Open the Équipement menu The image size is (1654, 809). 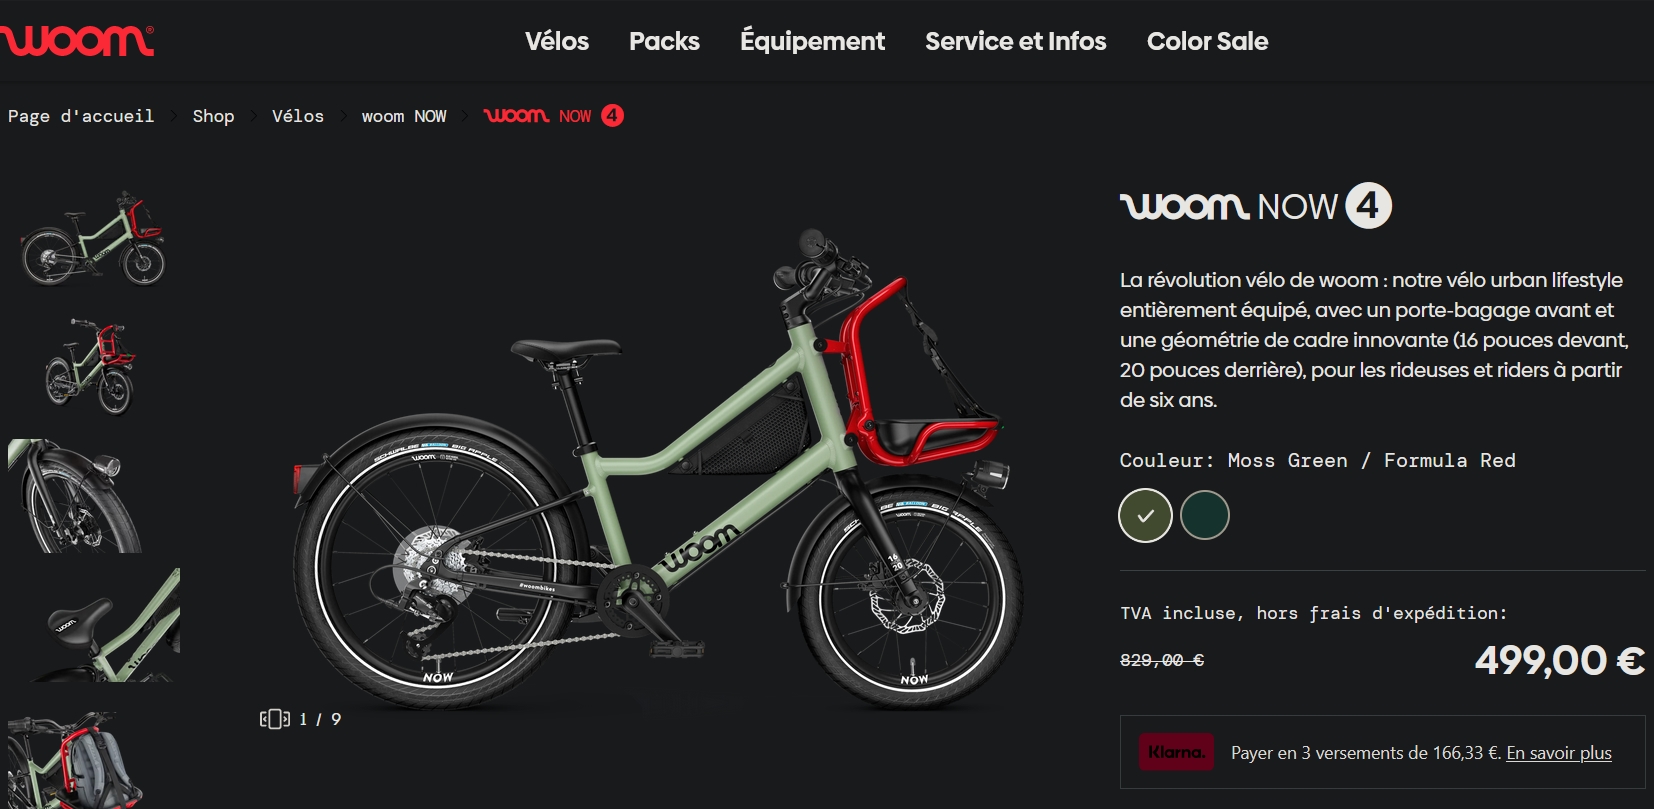tap(812, 41)
